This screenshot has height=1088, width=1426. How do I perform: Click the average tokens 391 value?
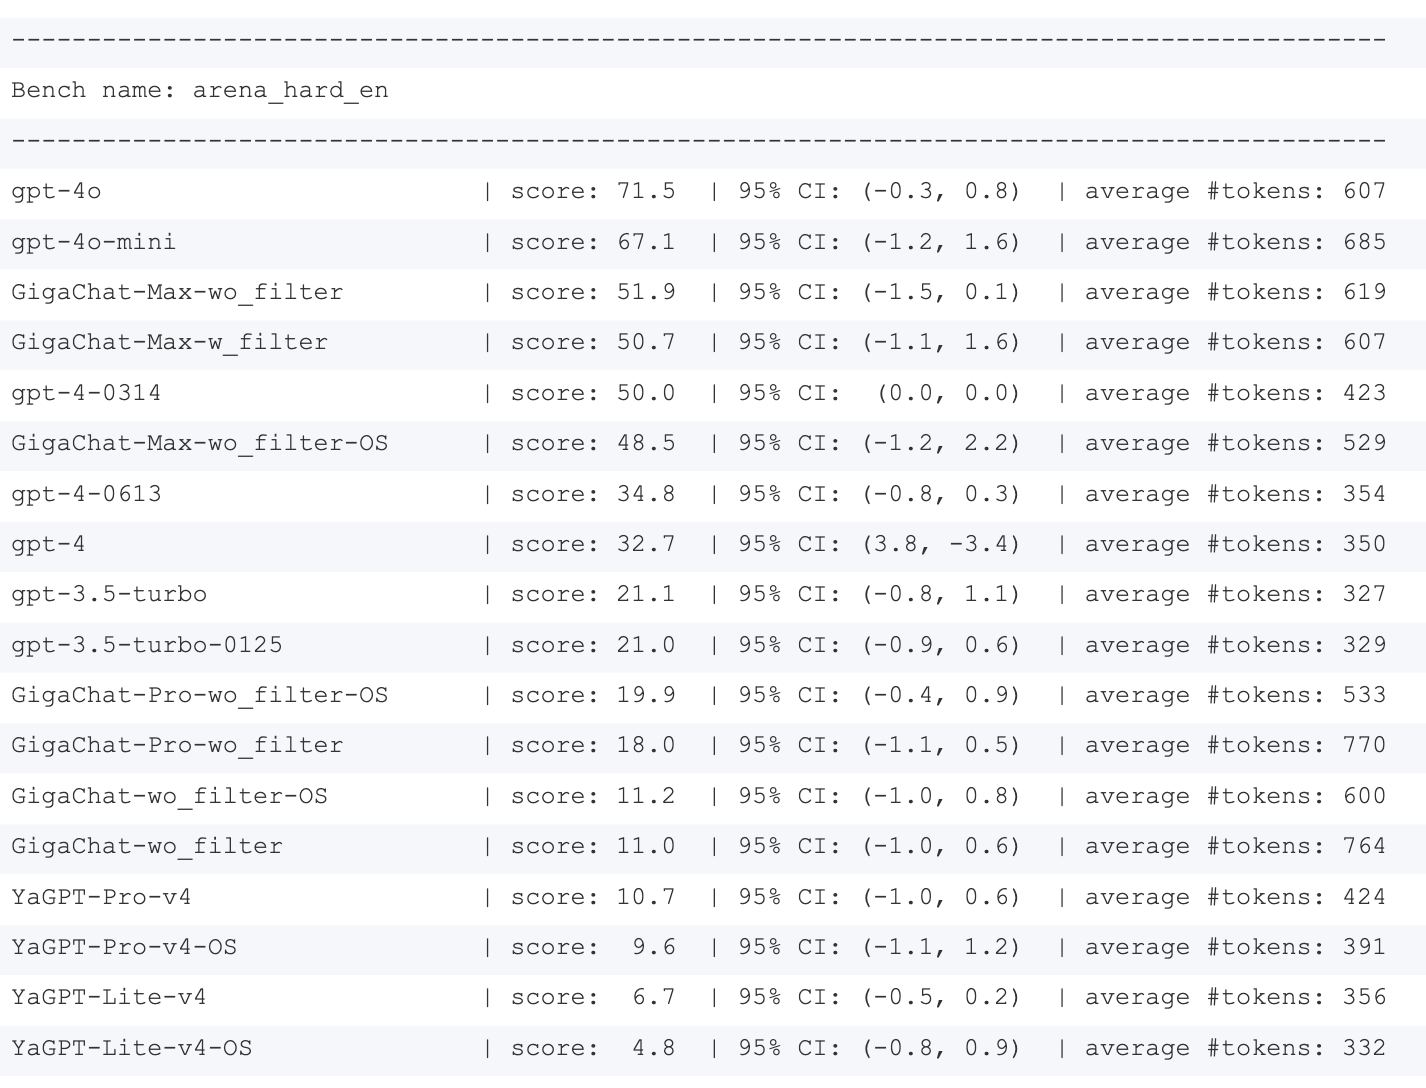coord(1364,947)
